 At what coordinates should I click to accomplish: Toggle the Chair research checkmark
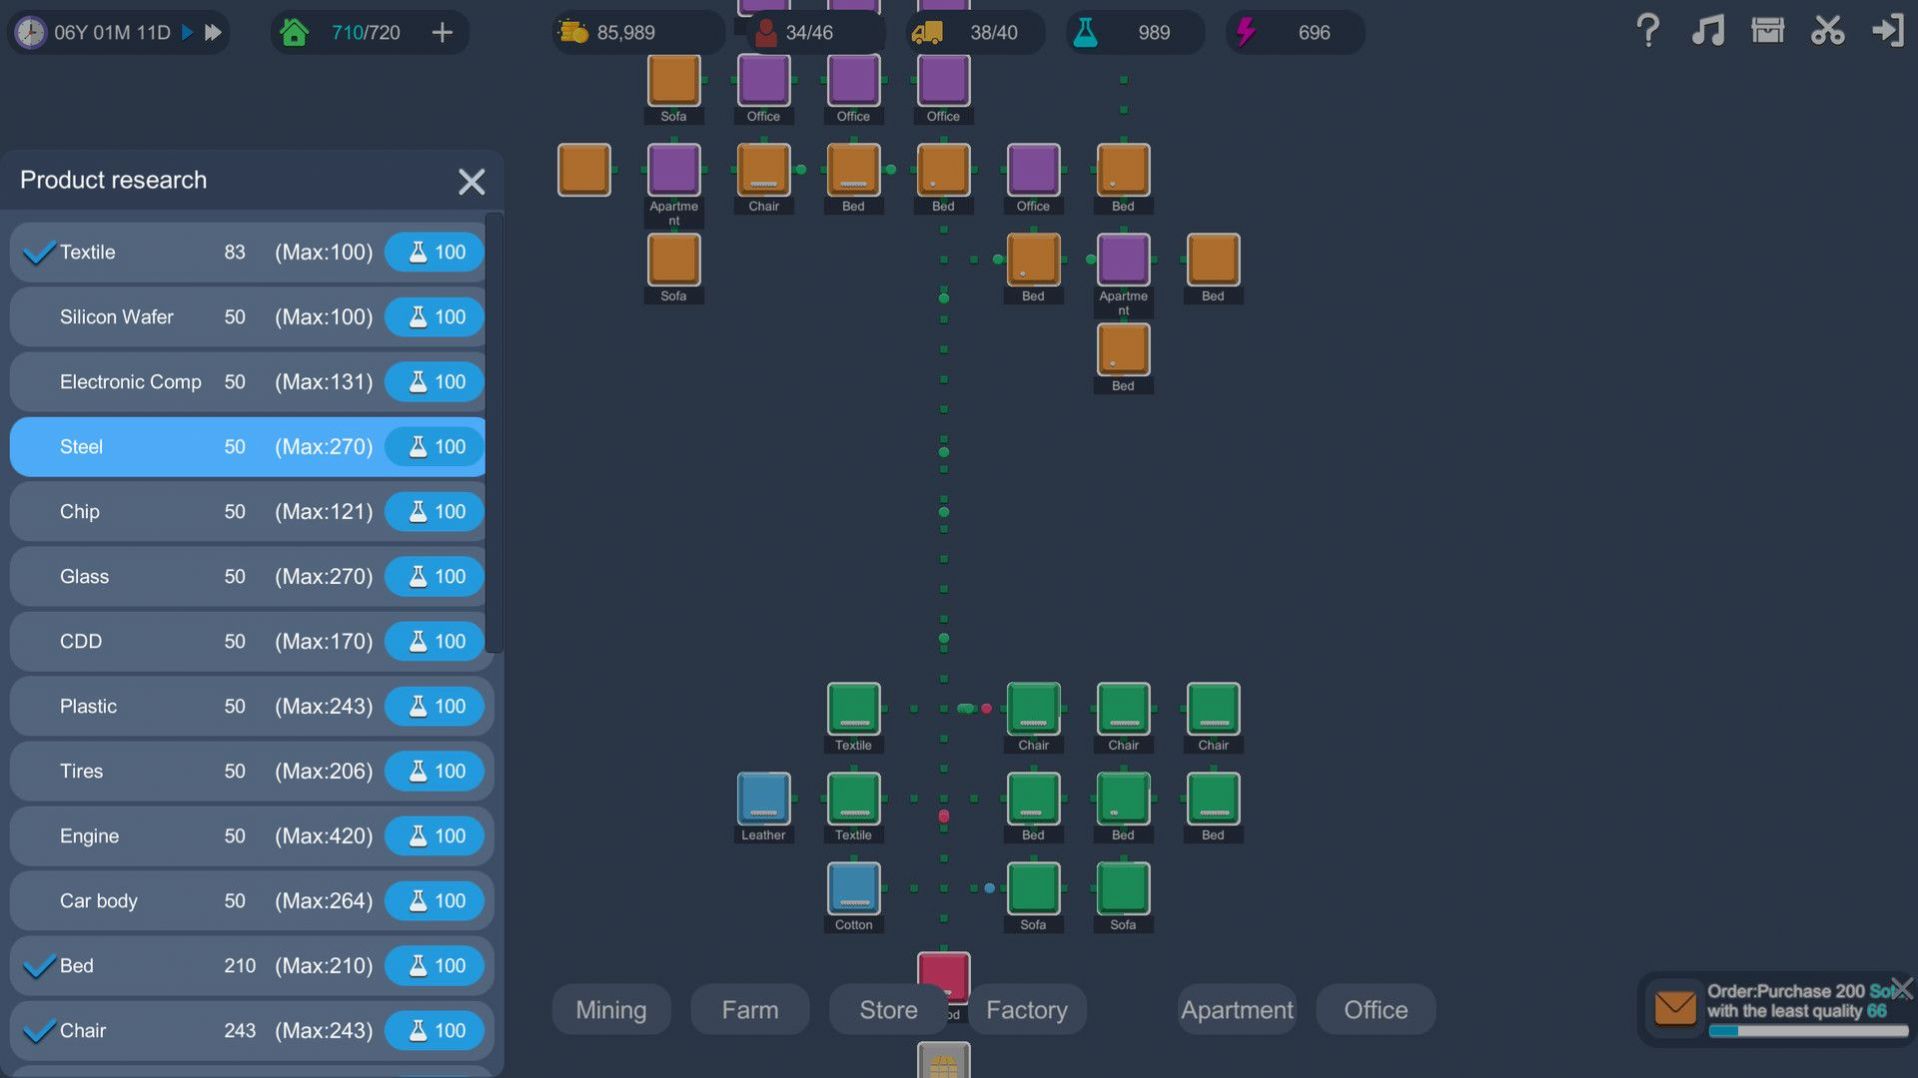pyautogui.click(x=39, y=1031)
